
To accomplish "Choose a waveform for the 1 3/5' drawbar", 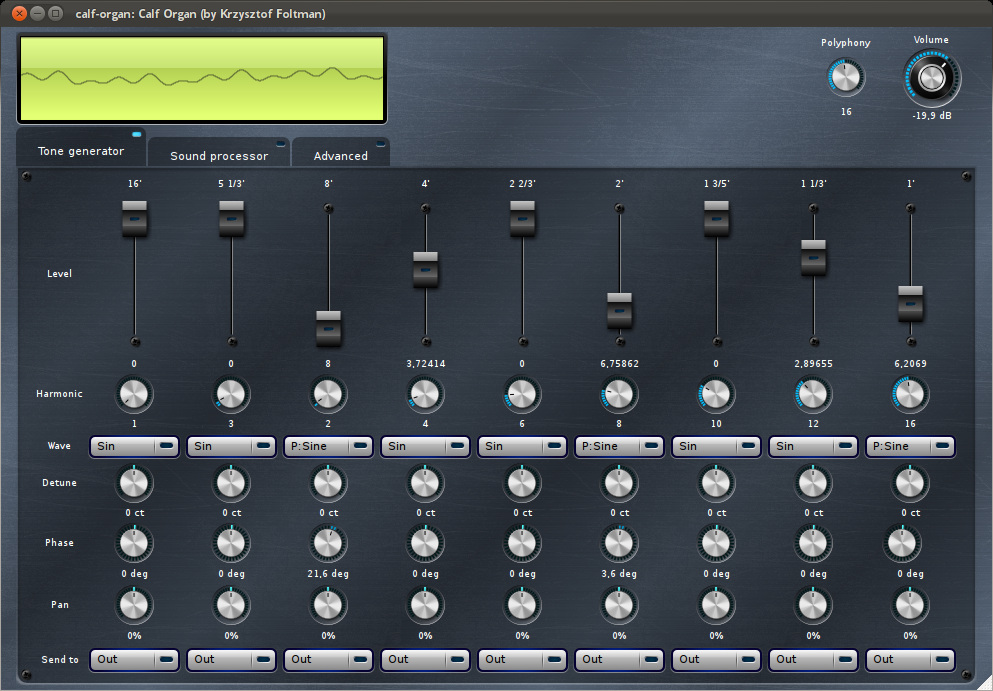I will tap(716, 446).
